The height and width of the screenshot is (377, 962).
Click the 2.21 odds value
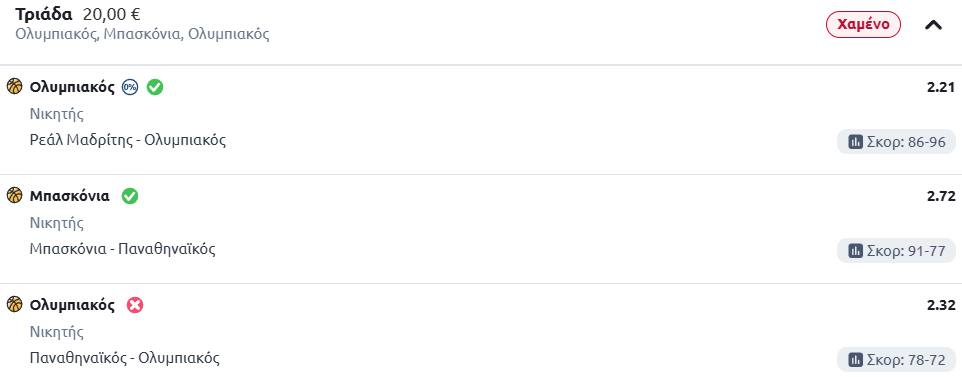pos(941,87)
